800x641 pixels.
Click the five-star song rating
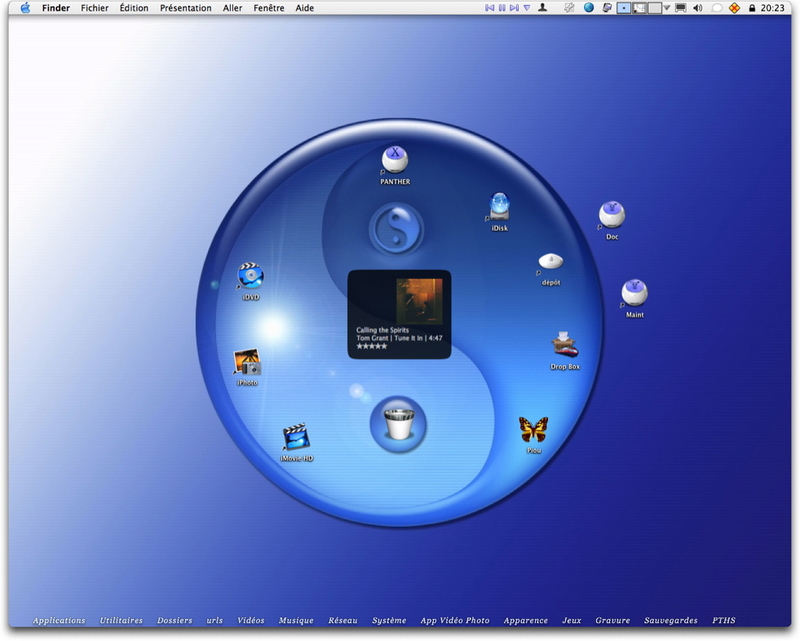click(x=371, y=347)
